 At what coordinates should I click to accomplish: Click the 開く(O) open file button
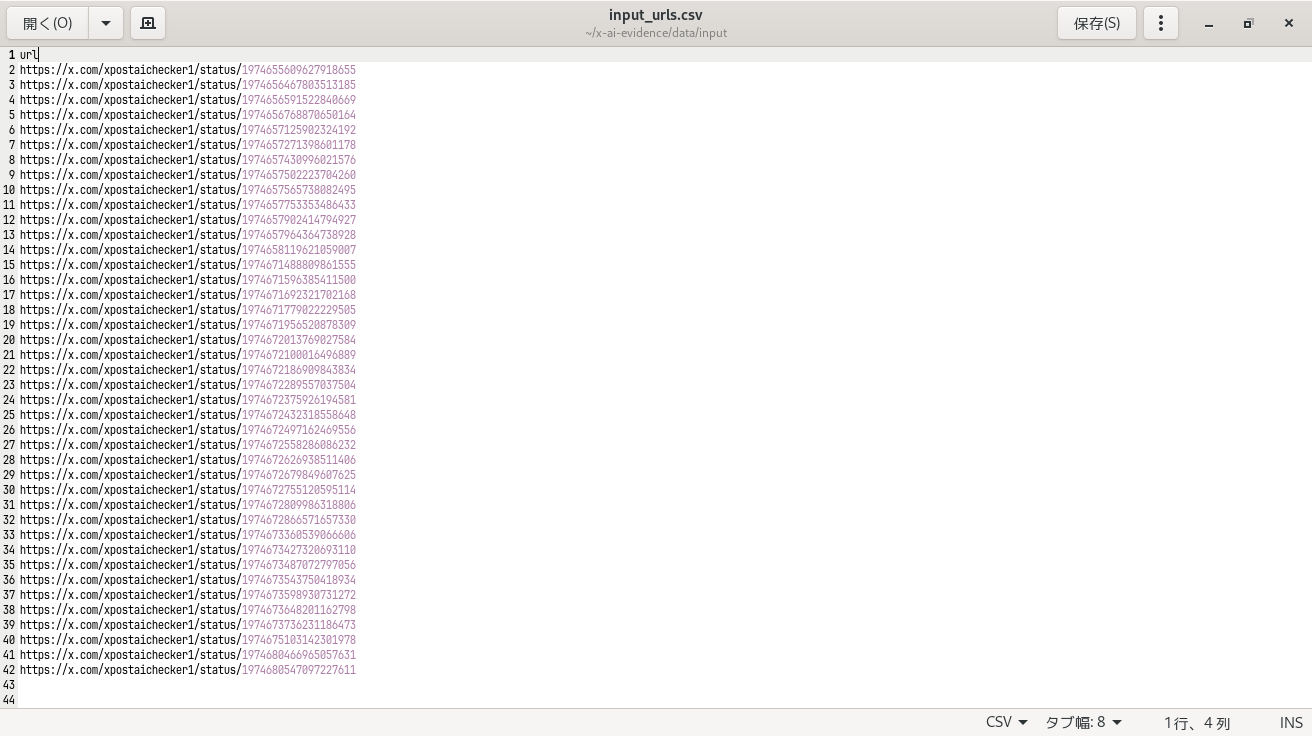coord(48,23)
